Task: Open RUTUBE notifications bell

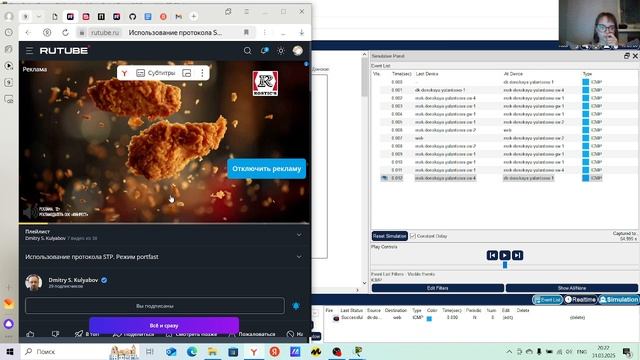Action: tap(264, 51)
